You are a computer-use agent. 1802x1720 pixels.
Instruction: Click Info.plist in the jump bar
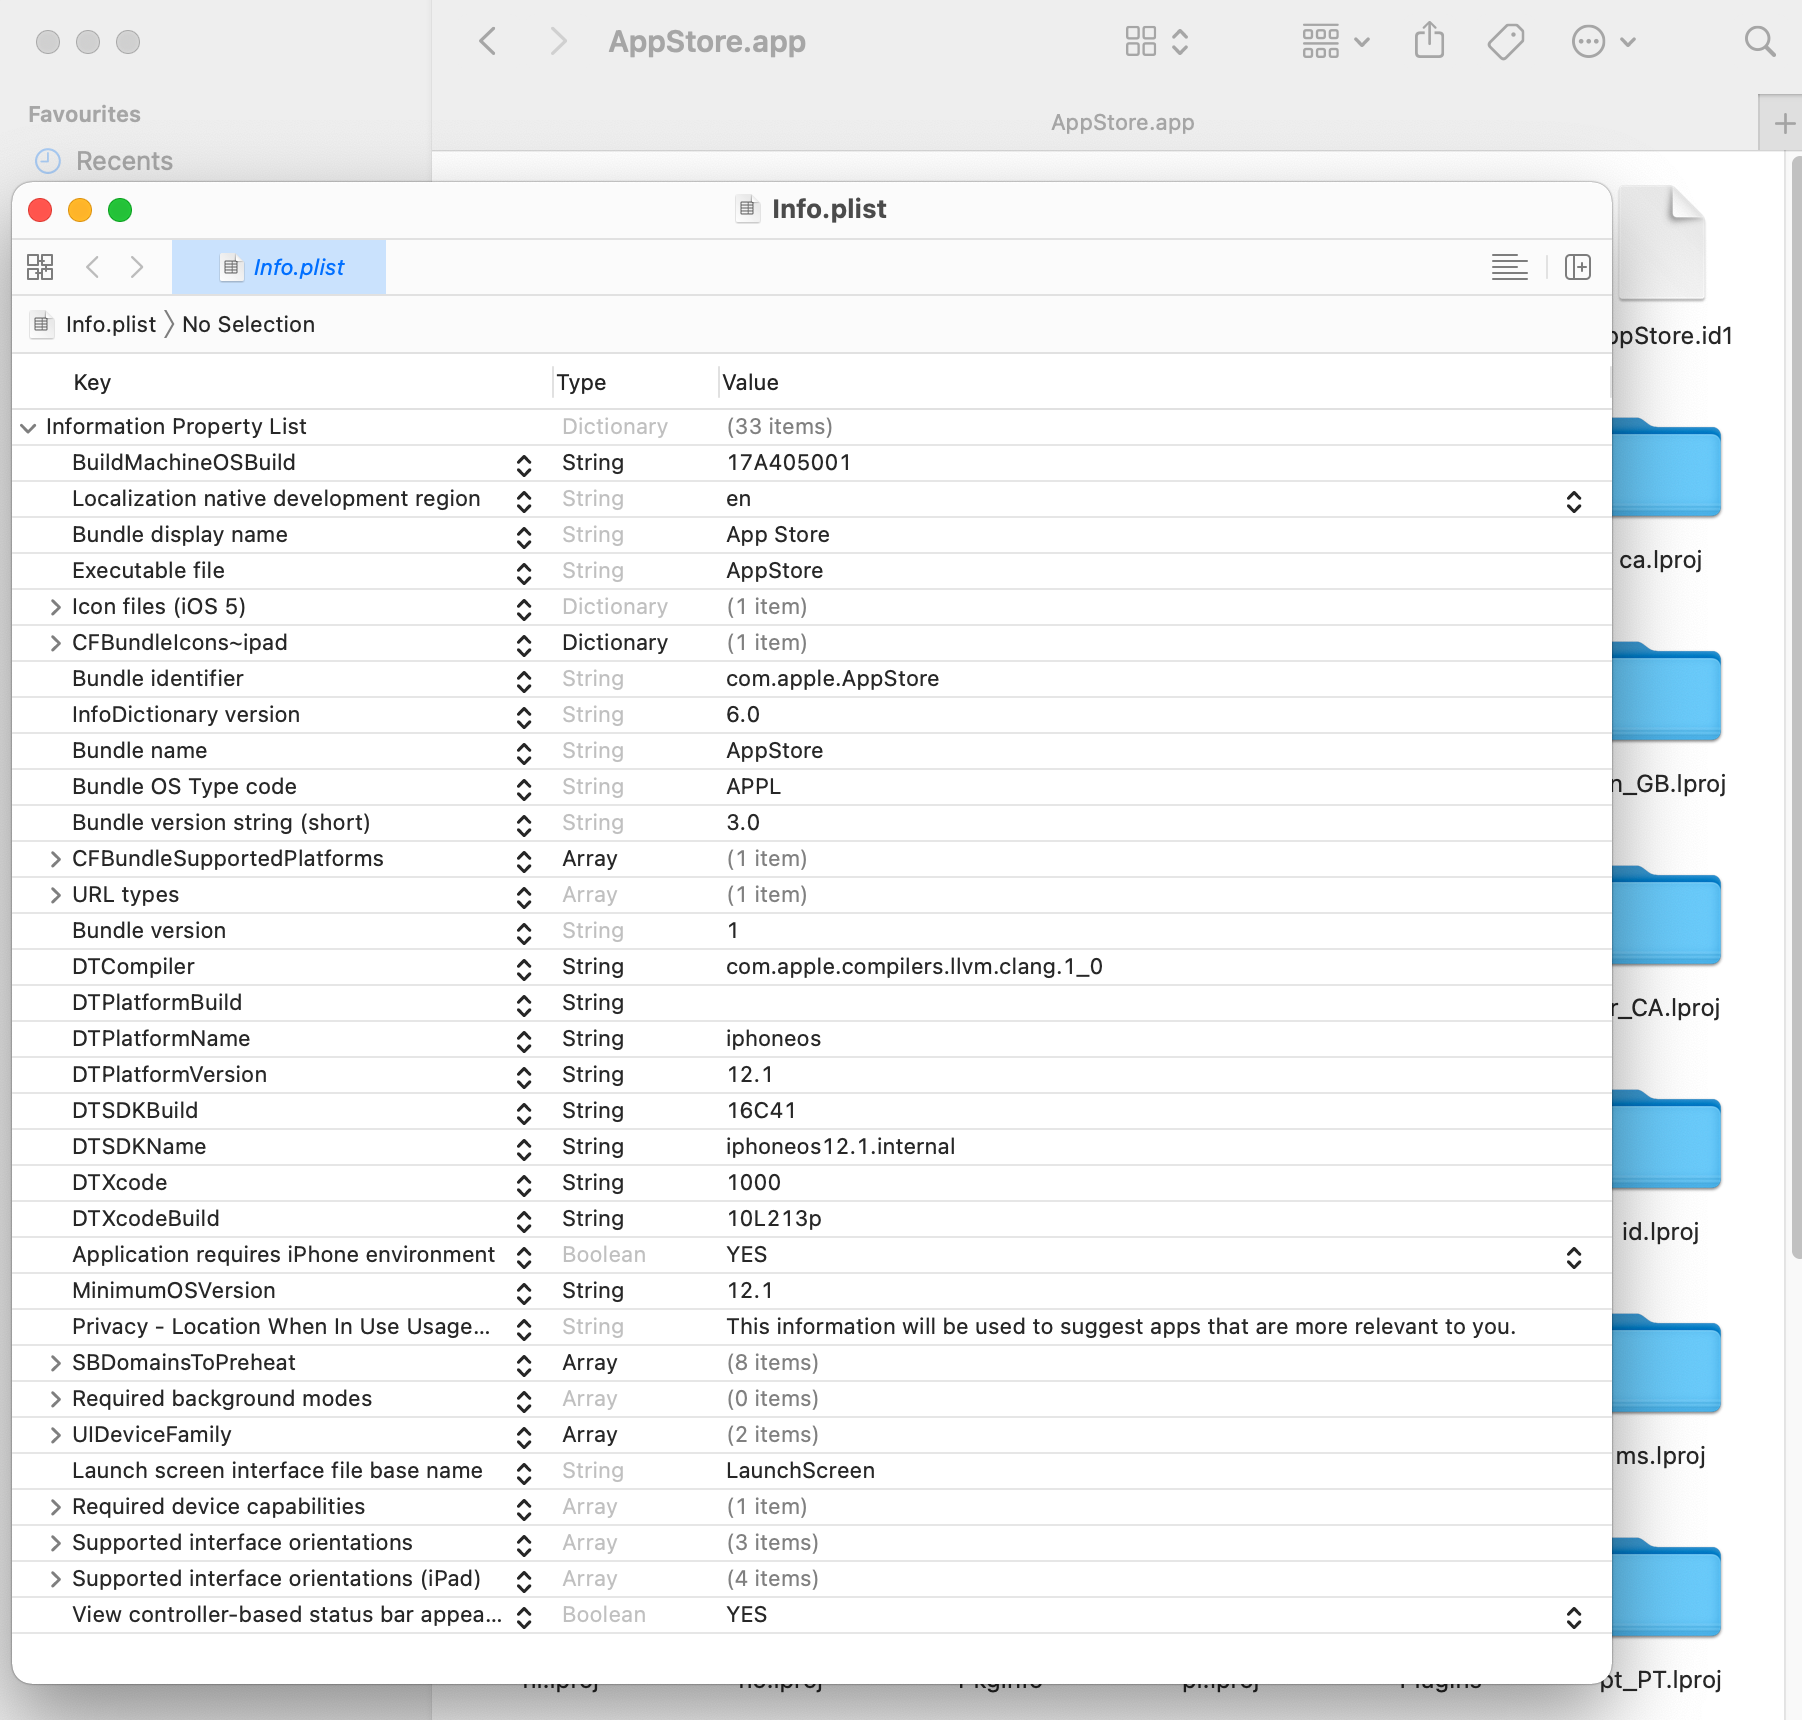coord(111,324)
